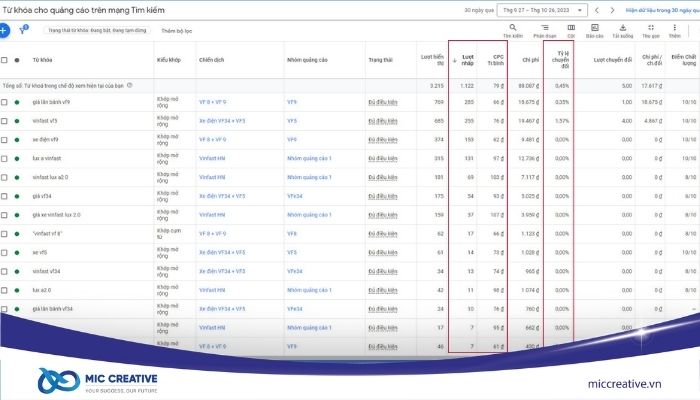
Task: Click the Báo cáo report icon
Action: [595, 28]
